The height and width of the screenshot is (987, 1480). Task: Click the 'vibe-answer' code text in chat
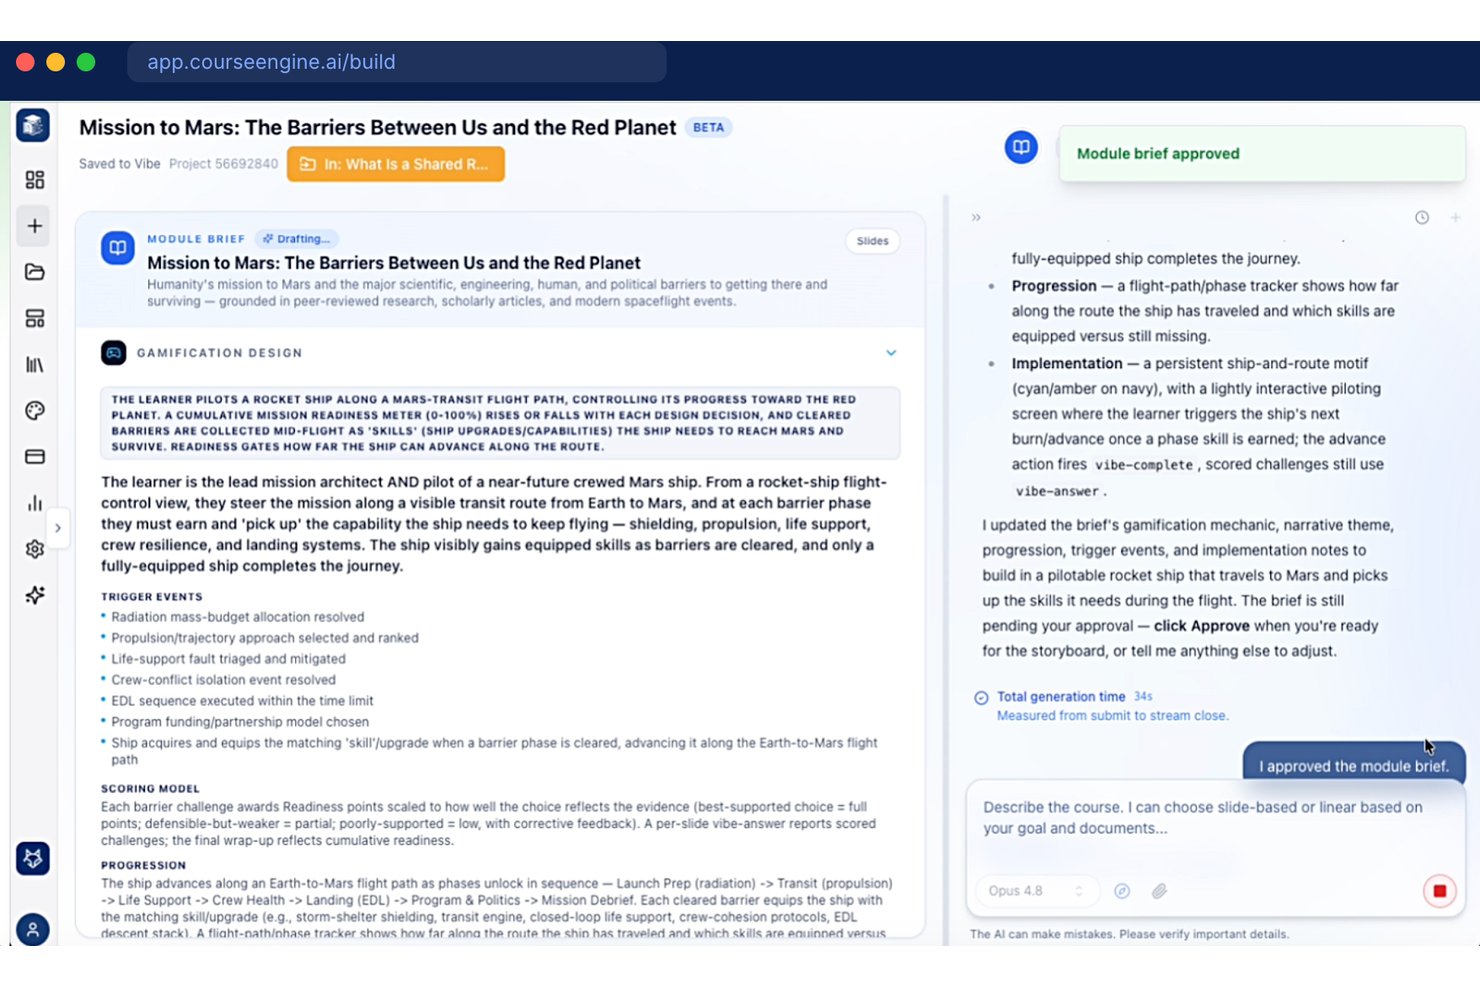1057,491
